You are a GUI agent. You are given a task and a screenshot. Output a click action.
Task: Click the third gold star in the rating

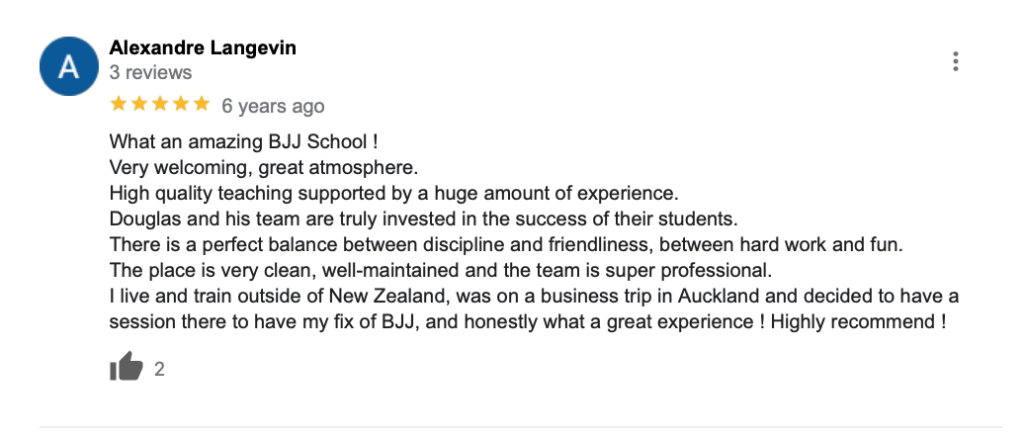tap(160, 104)
